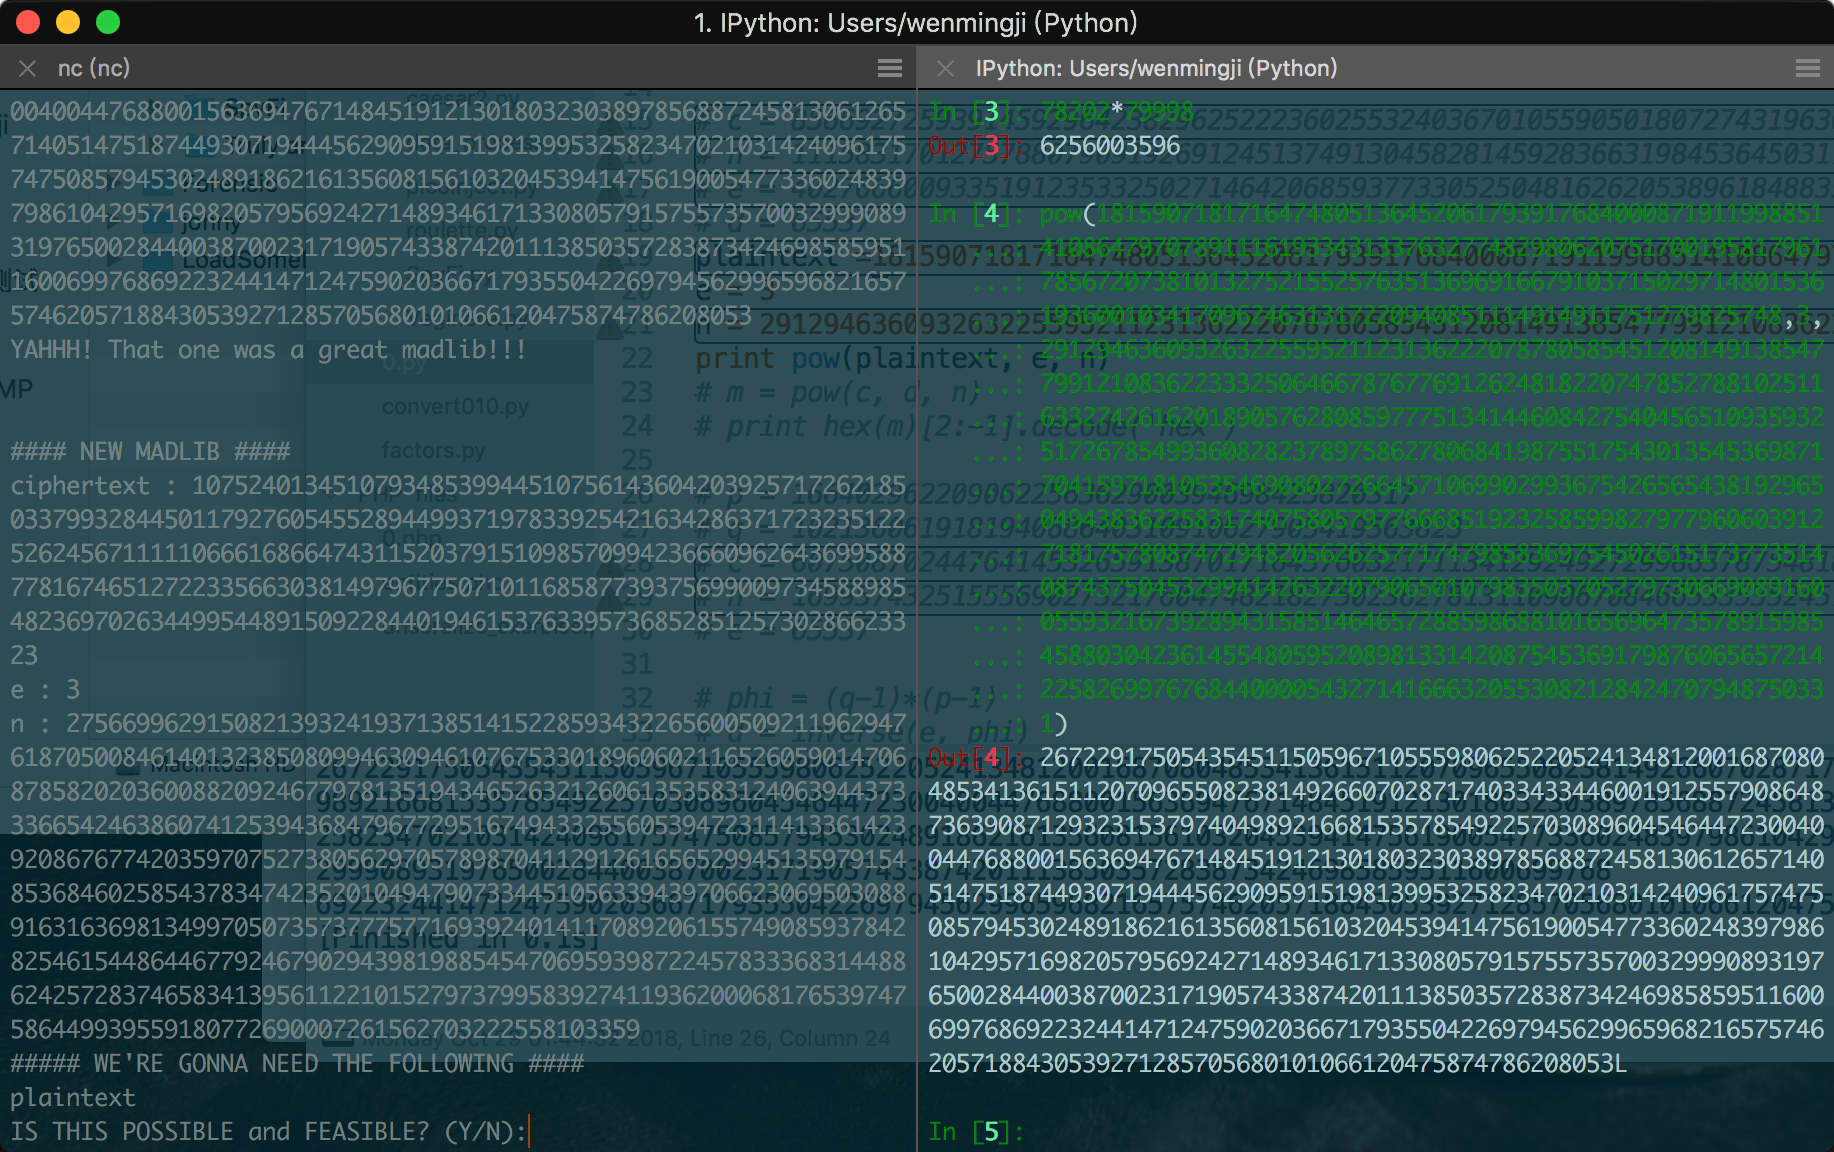This screenshot has width=1834, height=1152.
Task: Select the nc (nc) pane title
Action: click(x=94, y=68)
